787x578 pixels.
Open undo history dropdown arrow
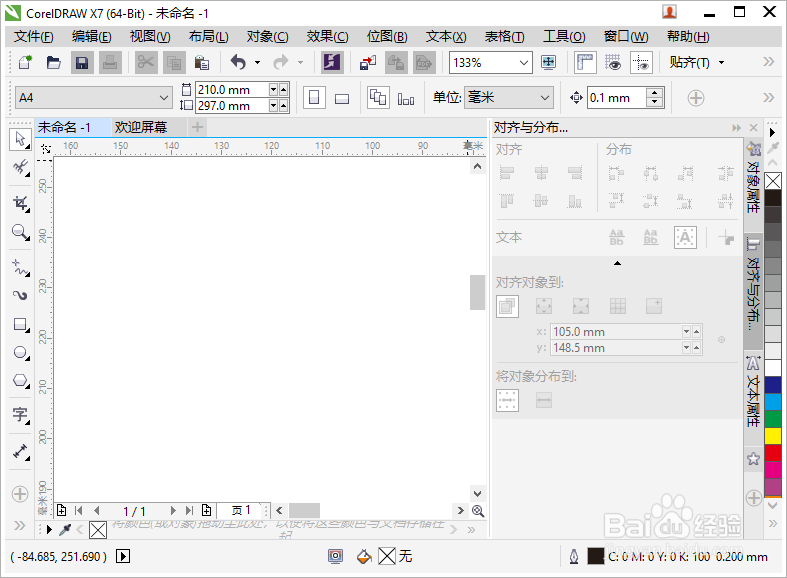257,63
